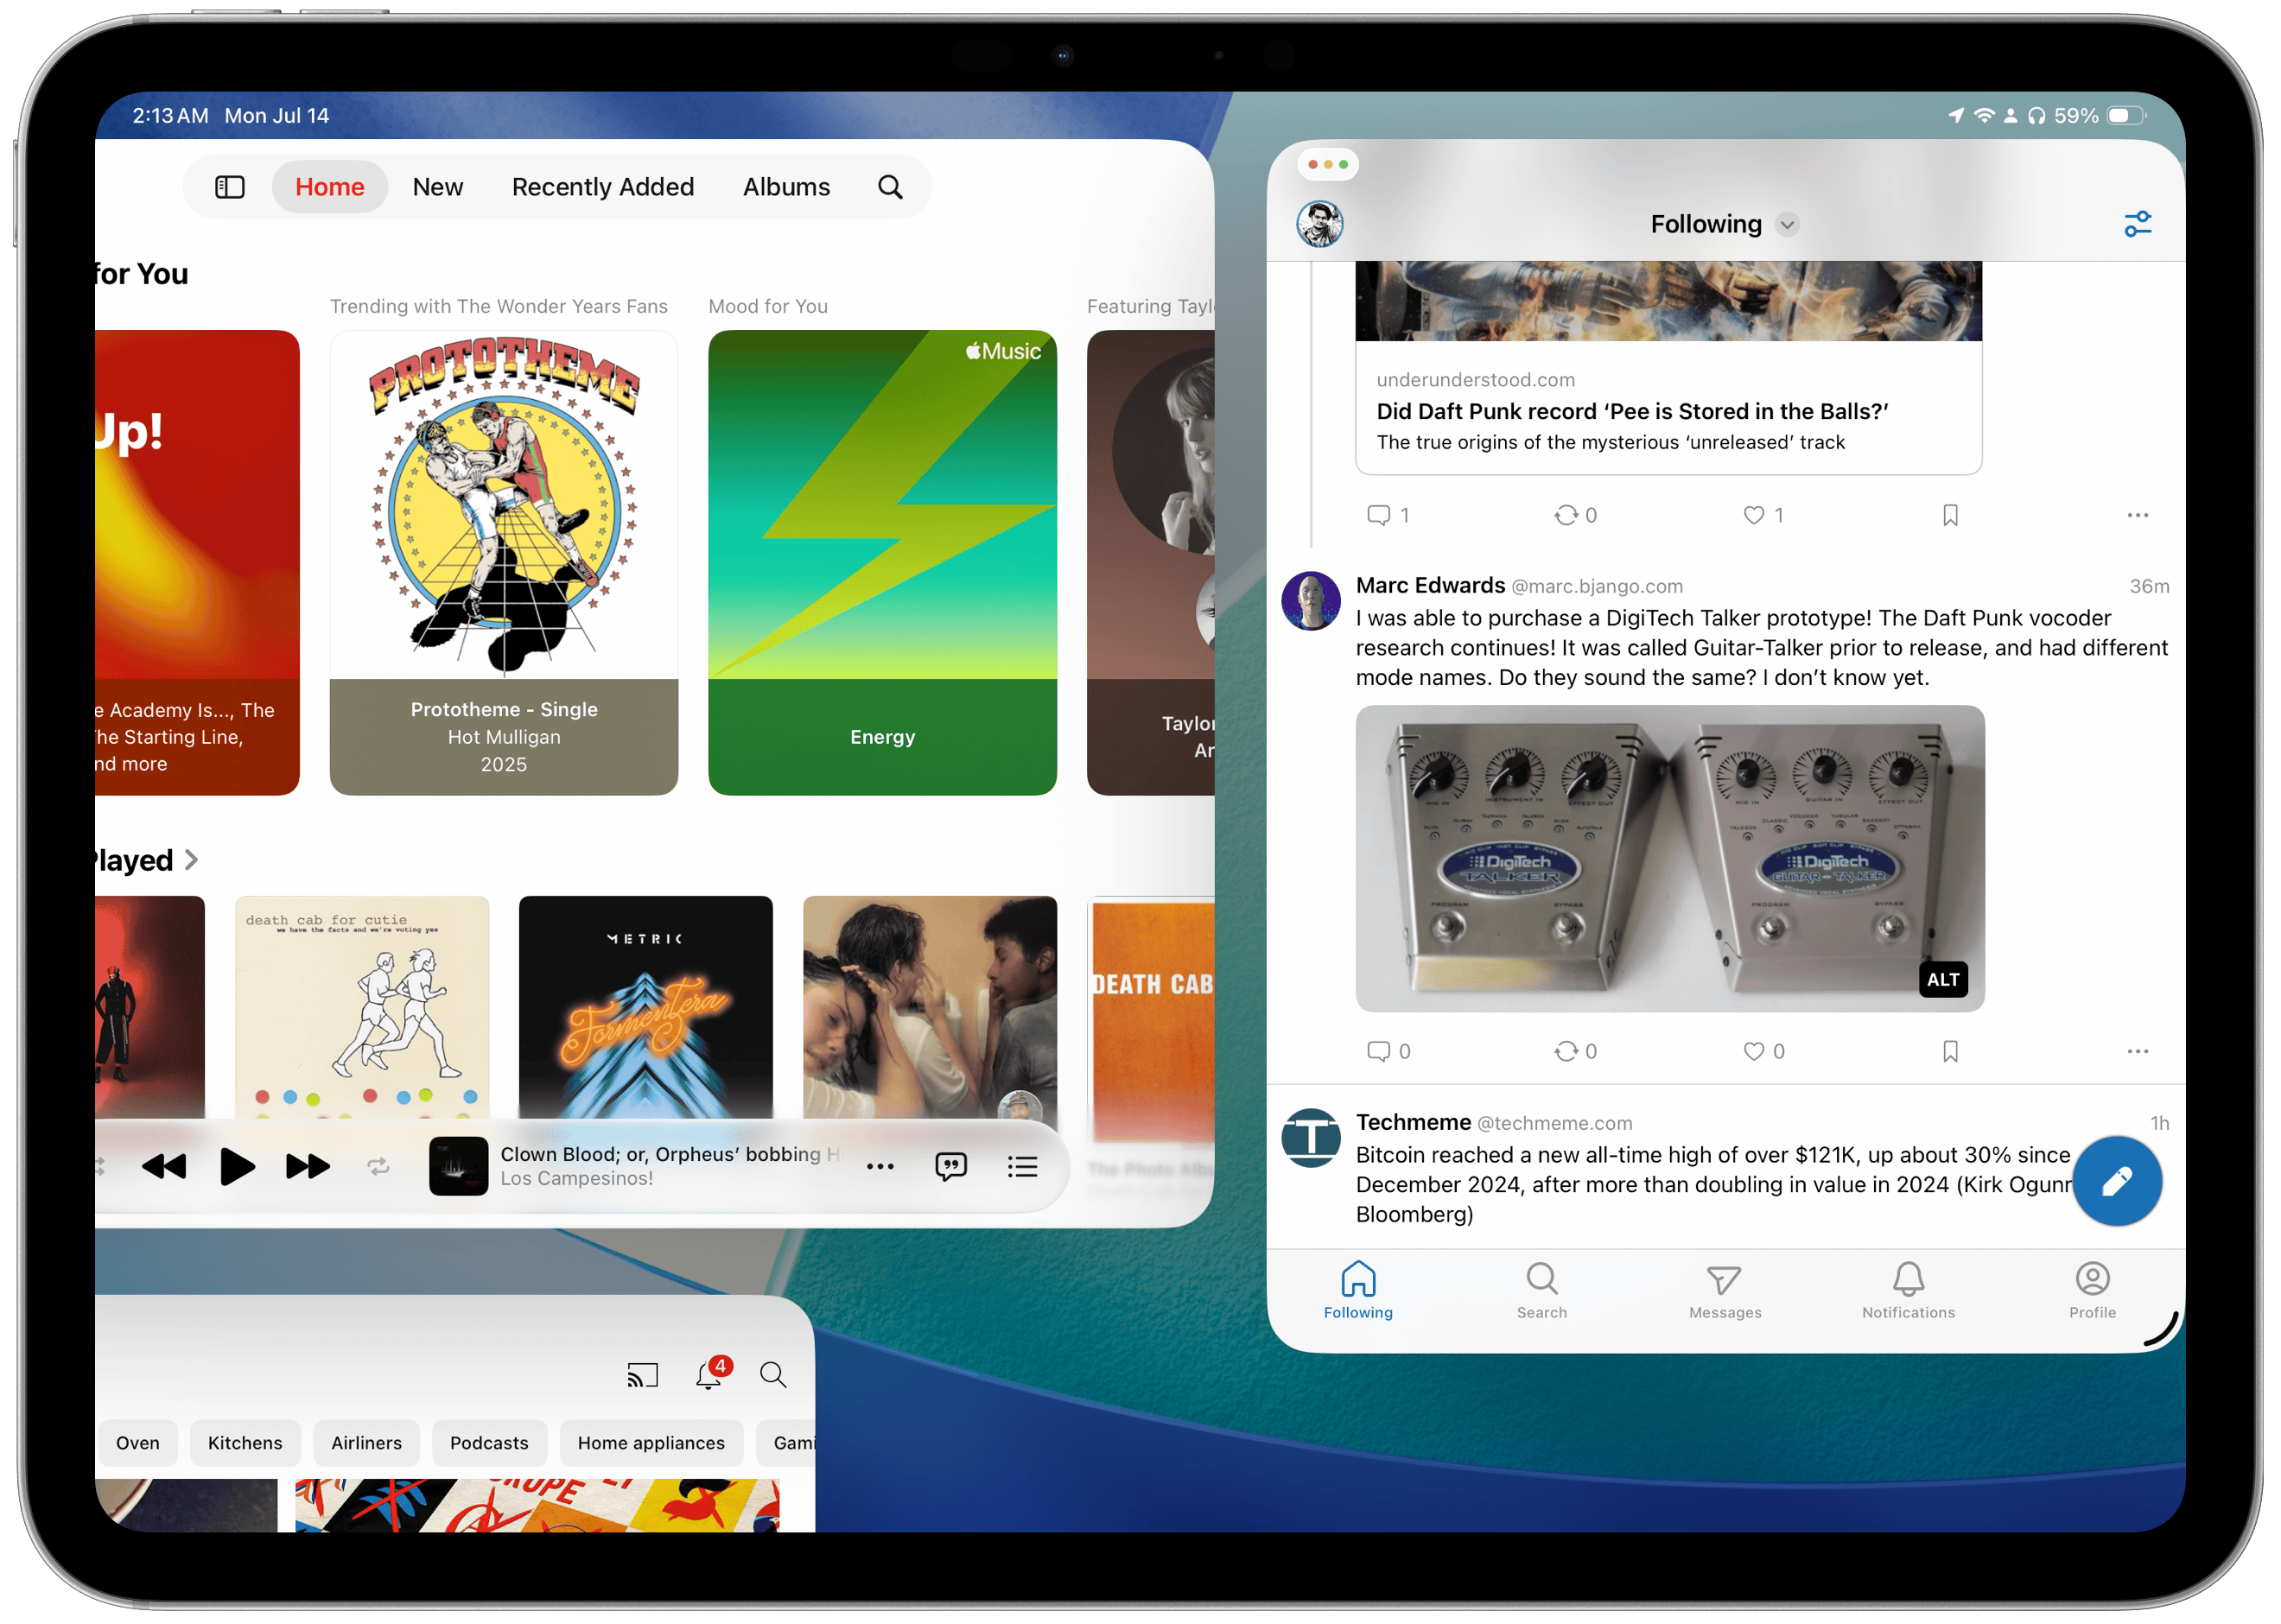Select the Podcasts topic chip
This screenshot has height=1624, width=2281.
[x=489, y=1443]
